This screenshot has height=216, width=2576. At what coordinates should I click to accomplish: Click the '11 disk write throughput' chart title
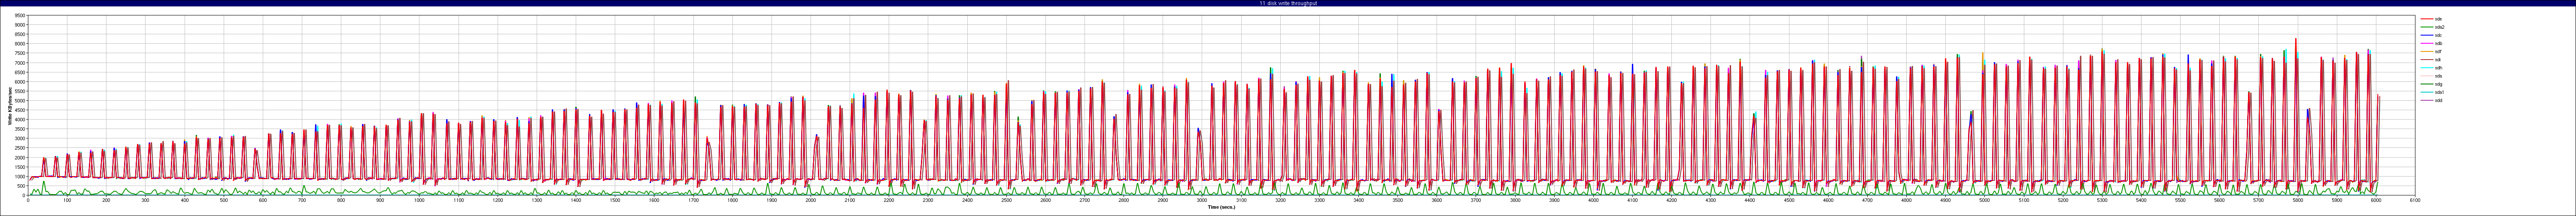(1288, 3)
